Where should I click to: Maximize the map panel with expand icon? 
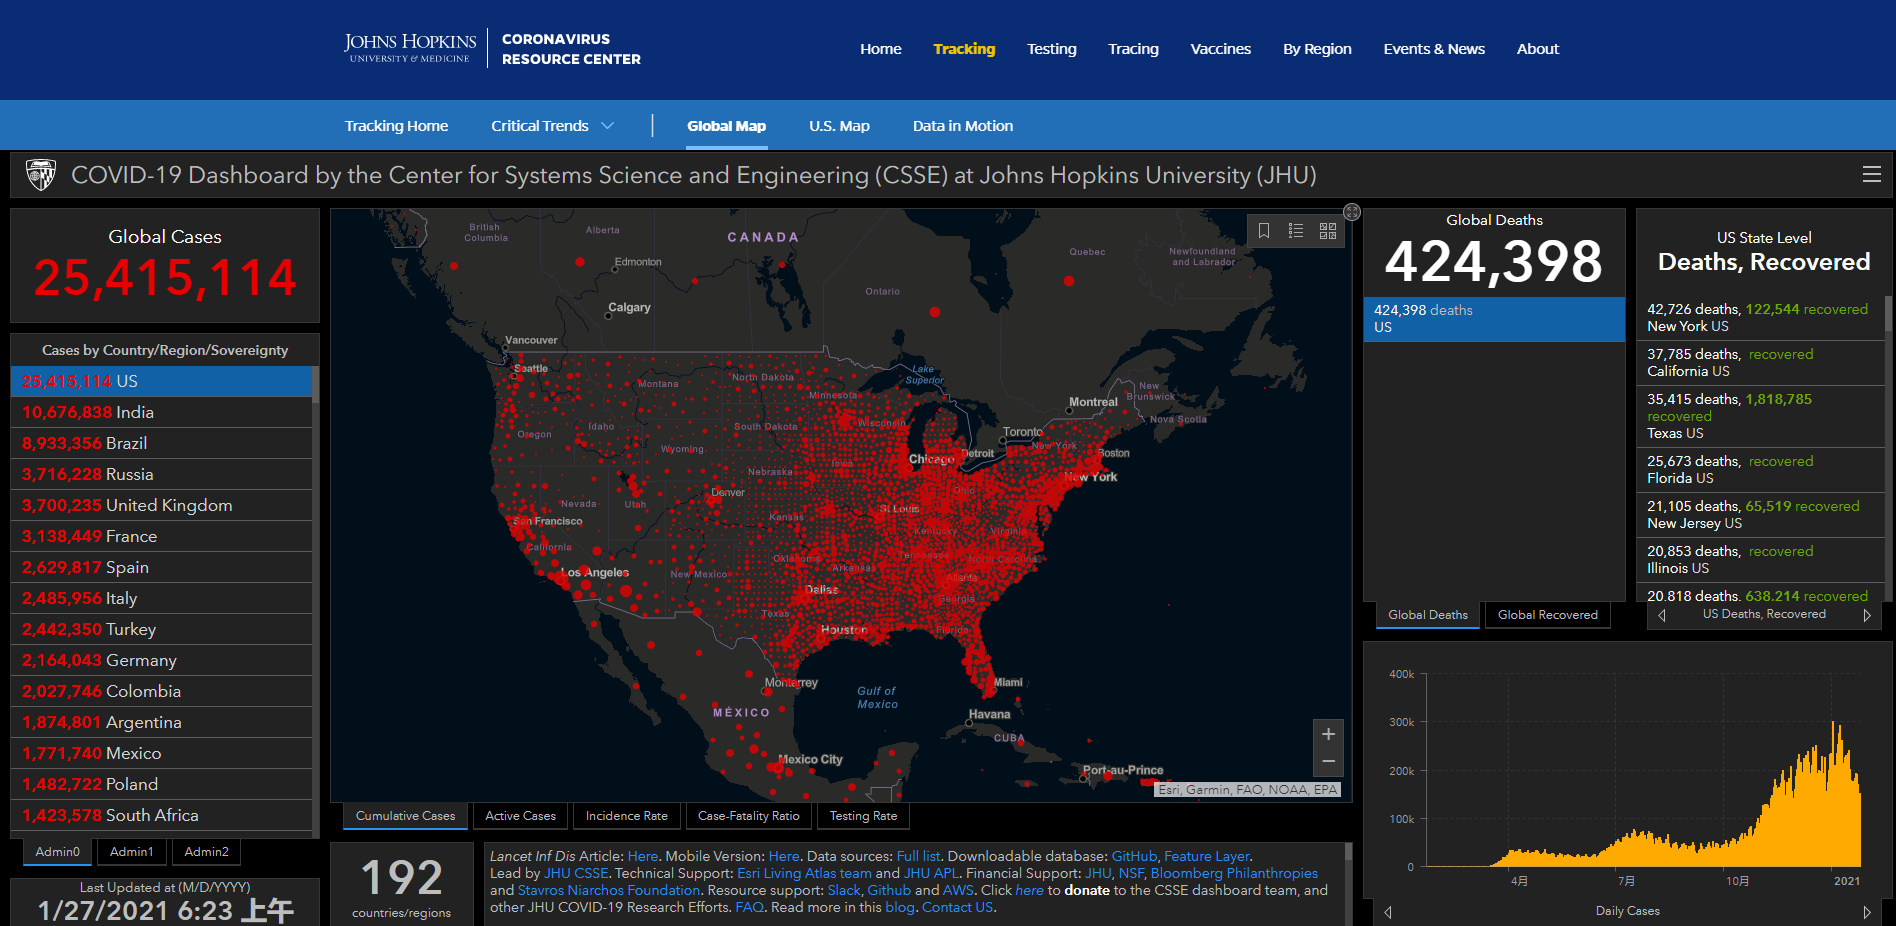[1352, 212]
